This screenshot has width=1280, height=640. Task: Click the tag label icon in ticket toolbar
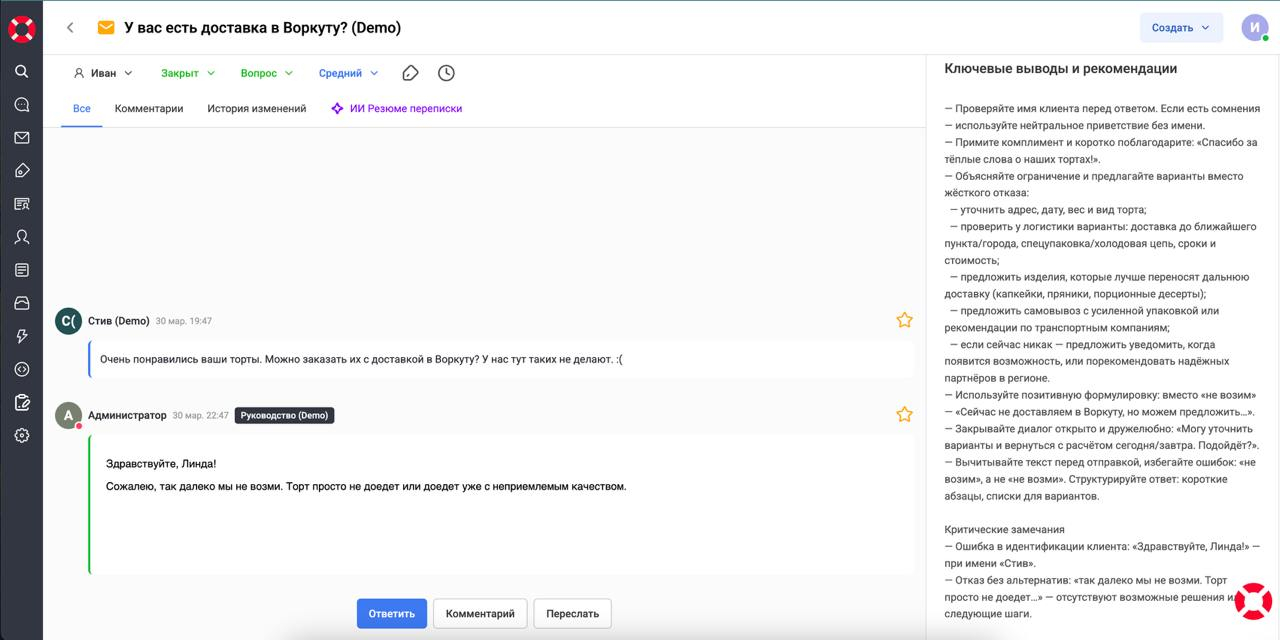pos(410,73)
